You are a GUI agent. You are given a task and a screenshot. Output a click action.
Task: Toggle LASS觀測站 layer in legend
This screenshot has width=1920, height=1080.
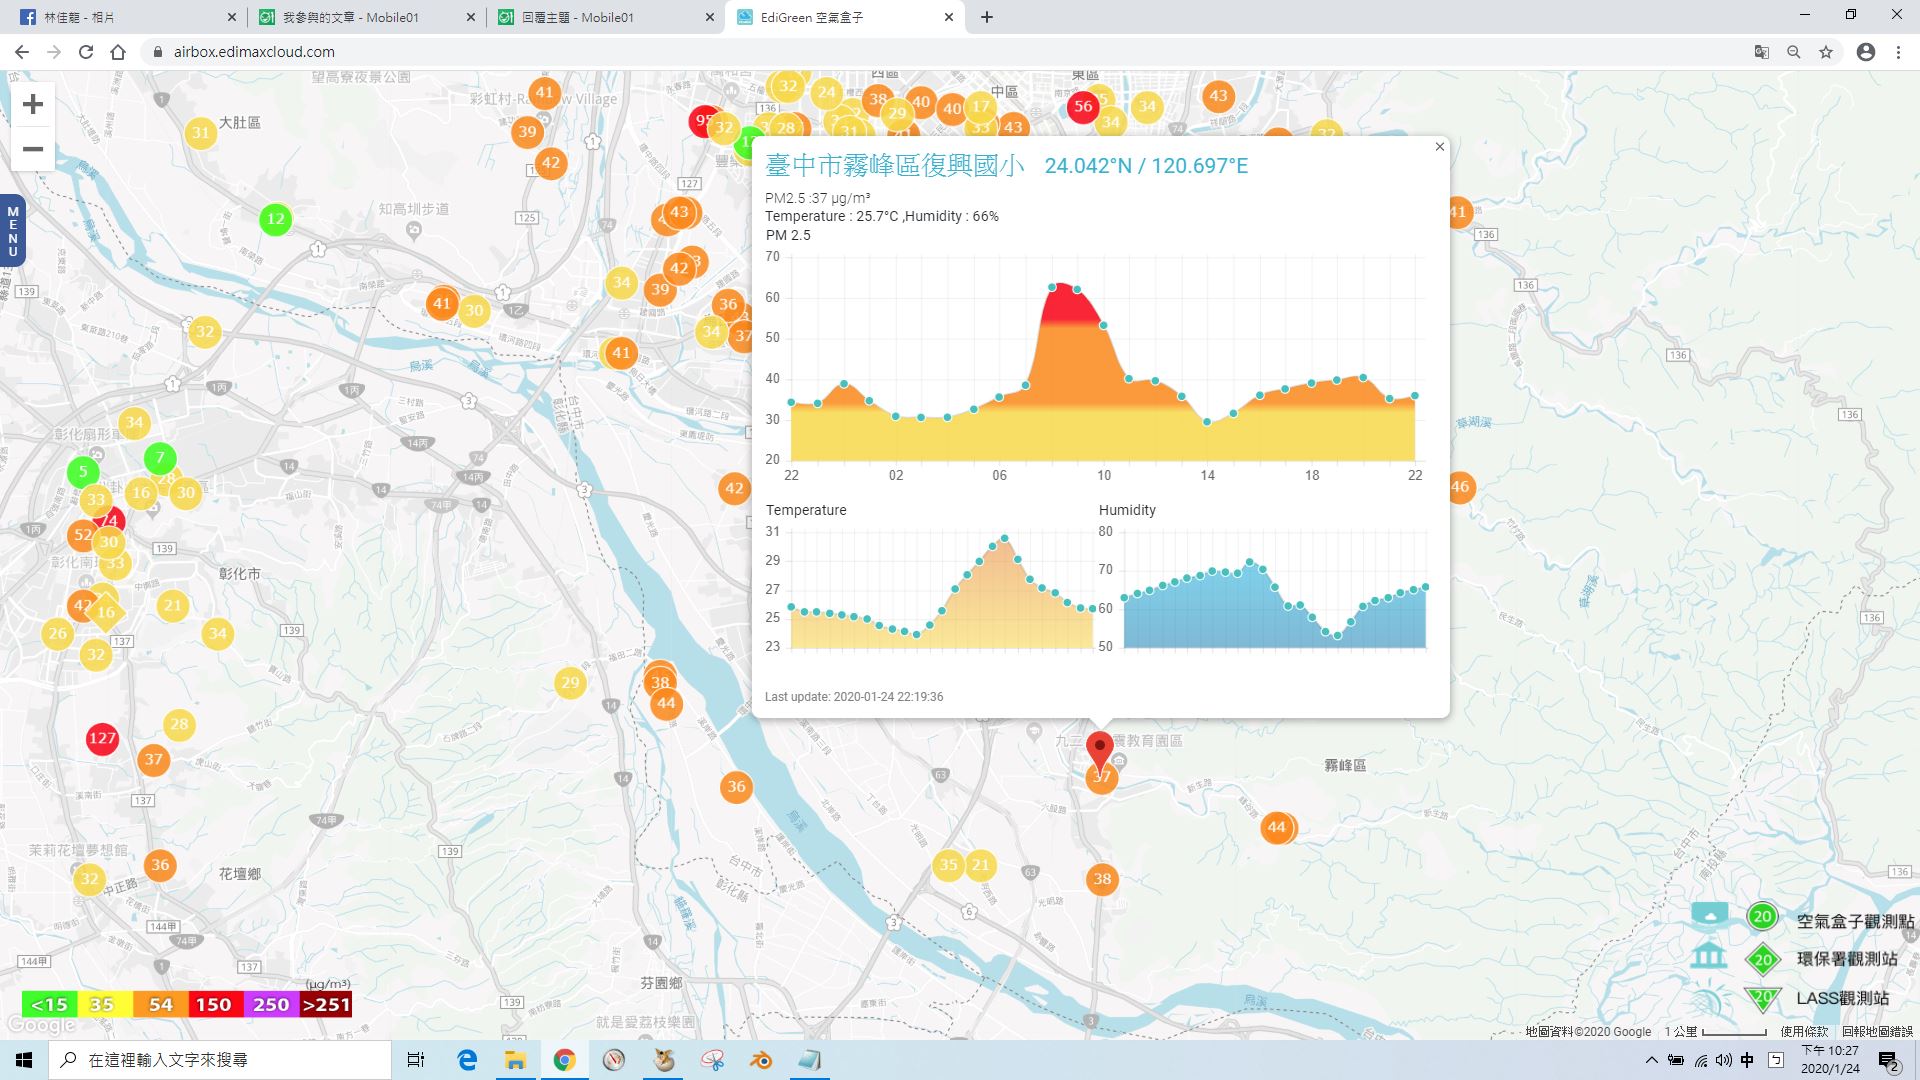pyautogui.click(x=1790, y=997)
